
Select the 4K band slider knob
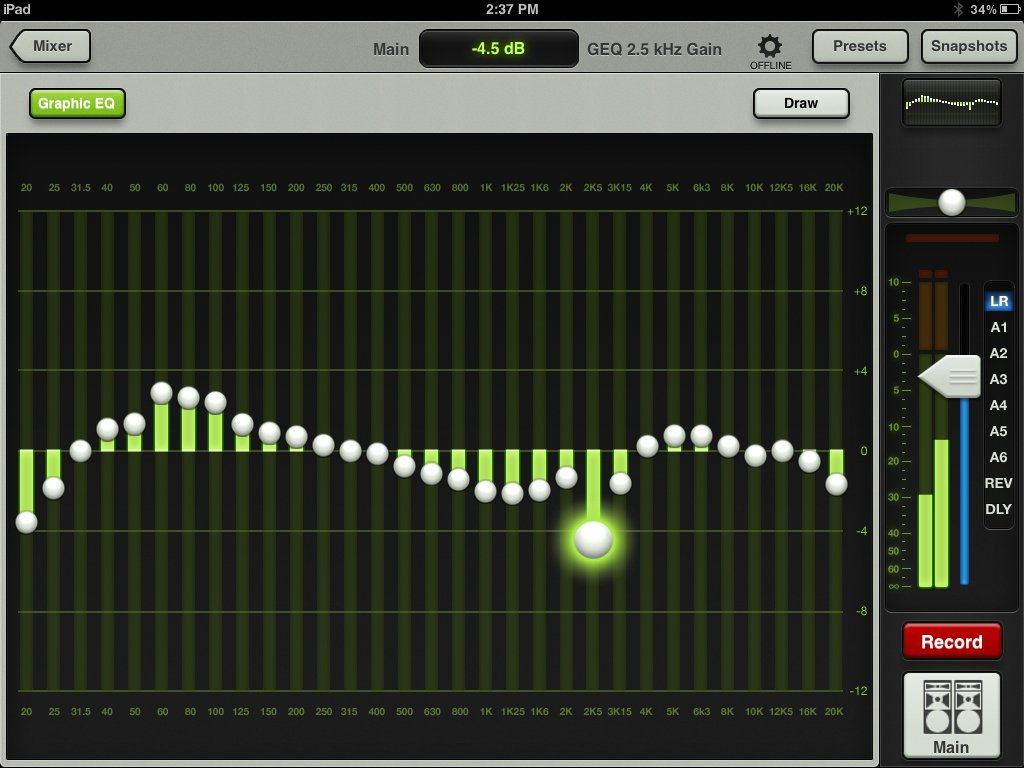tap(647, 447)
